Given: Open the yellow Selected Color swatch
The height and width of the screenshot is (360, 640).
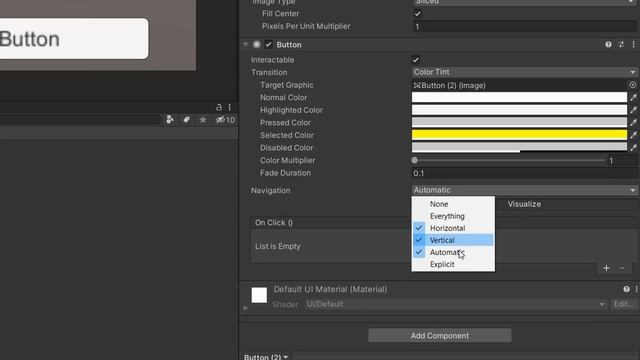Looking at the screenshot, I should coord(519,135).
